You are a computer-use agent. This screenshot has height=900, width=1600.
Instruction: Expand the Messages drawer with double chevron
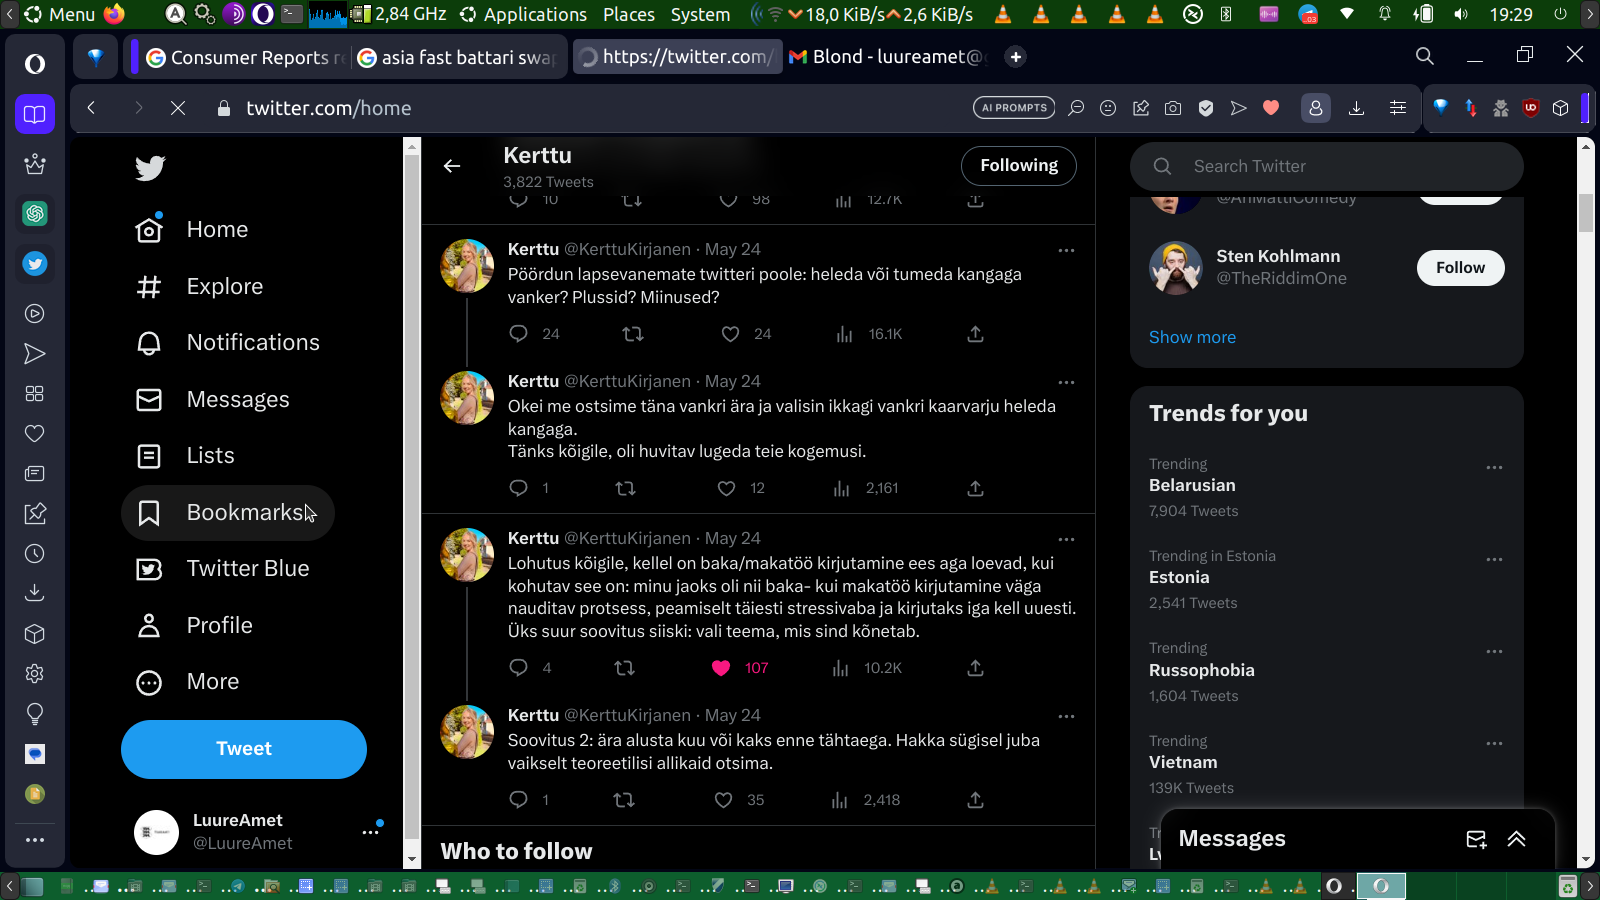1516,839
